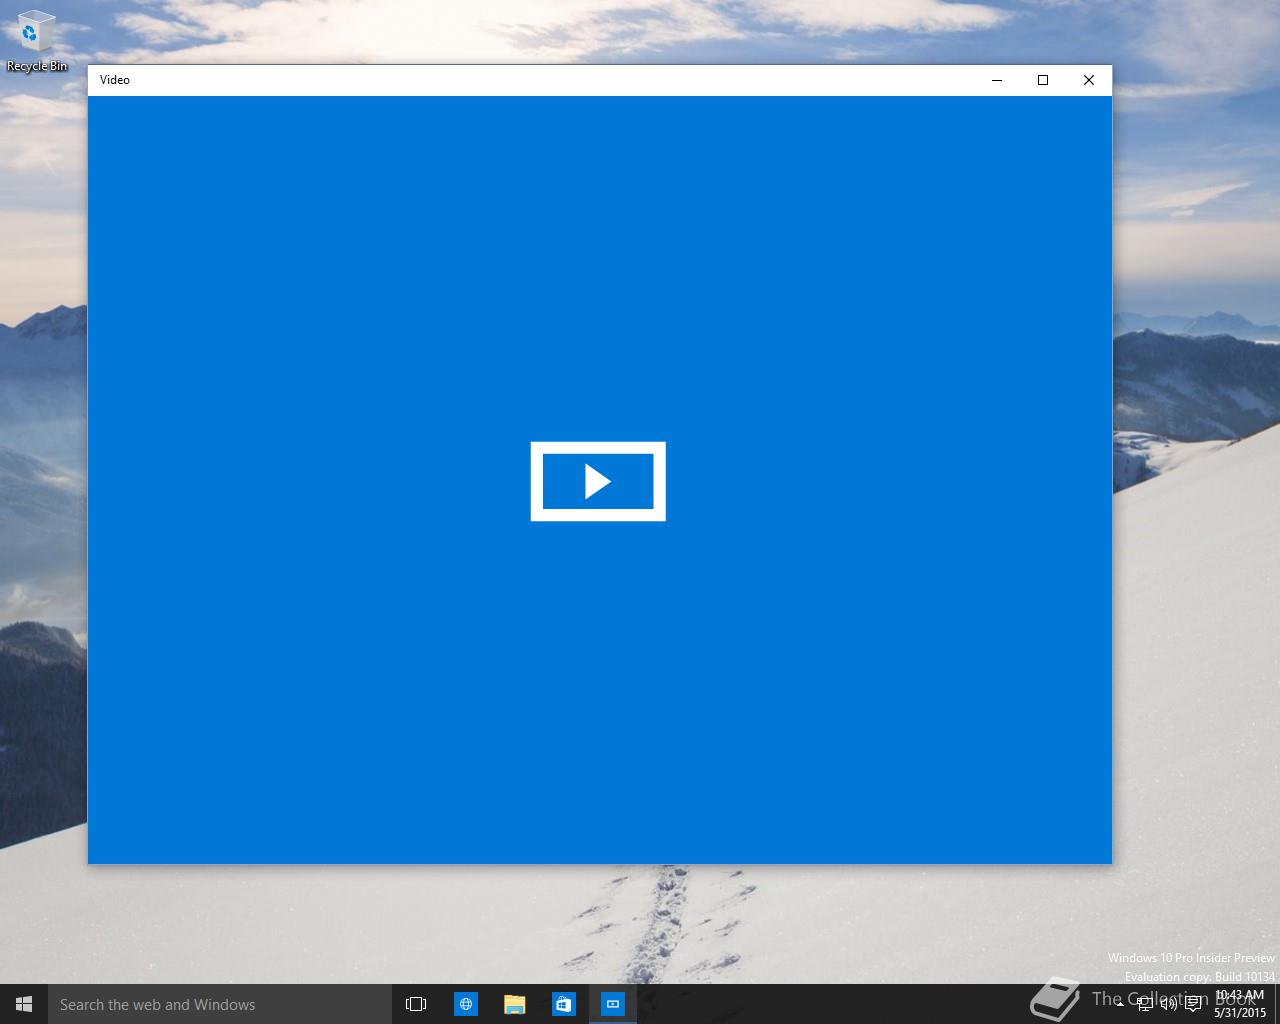The height and width of the screenshot is (1024, 1280).
Task: Close the Video window
Action: (x=1089, y=80)
